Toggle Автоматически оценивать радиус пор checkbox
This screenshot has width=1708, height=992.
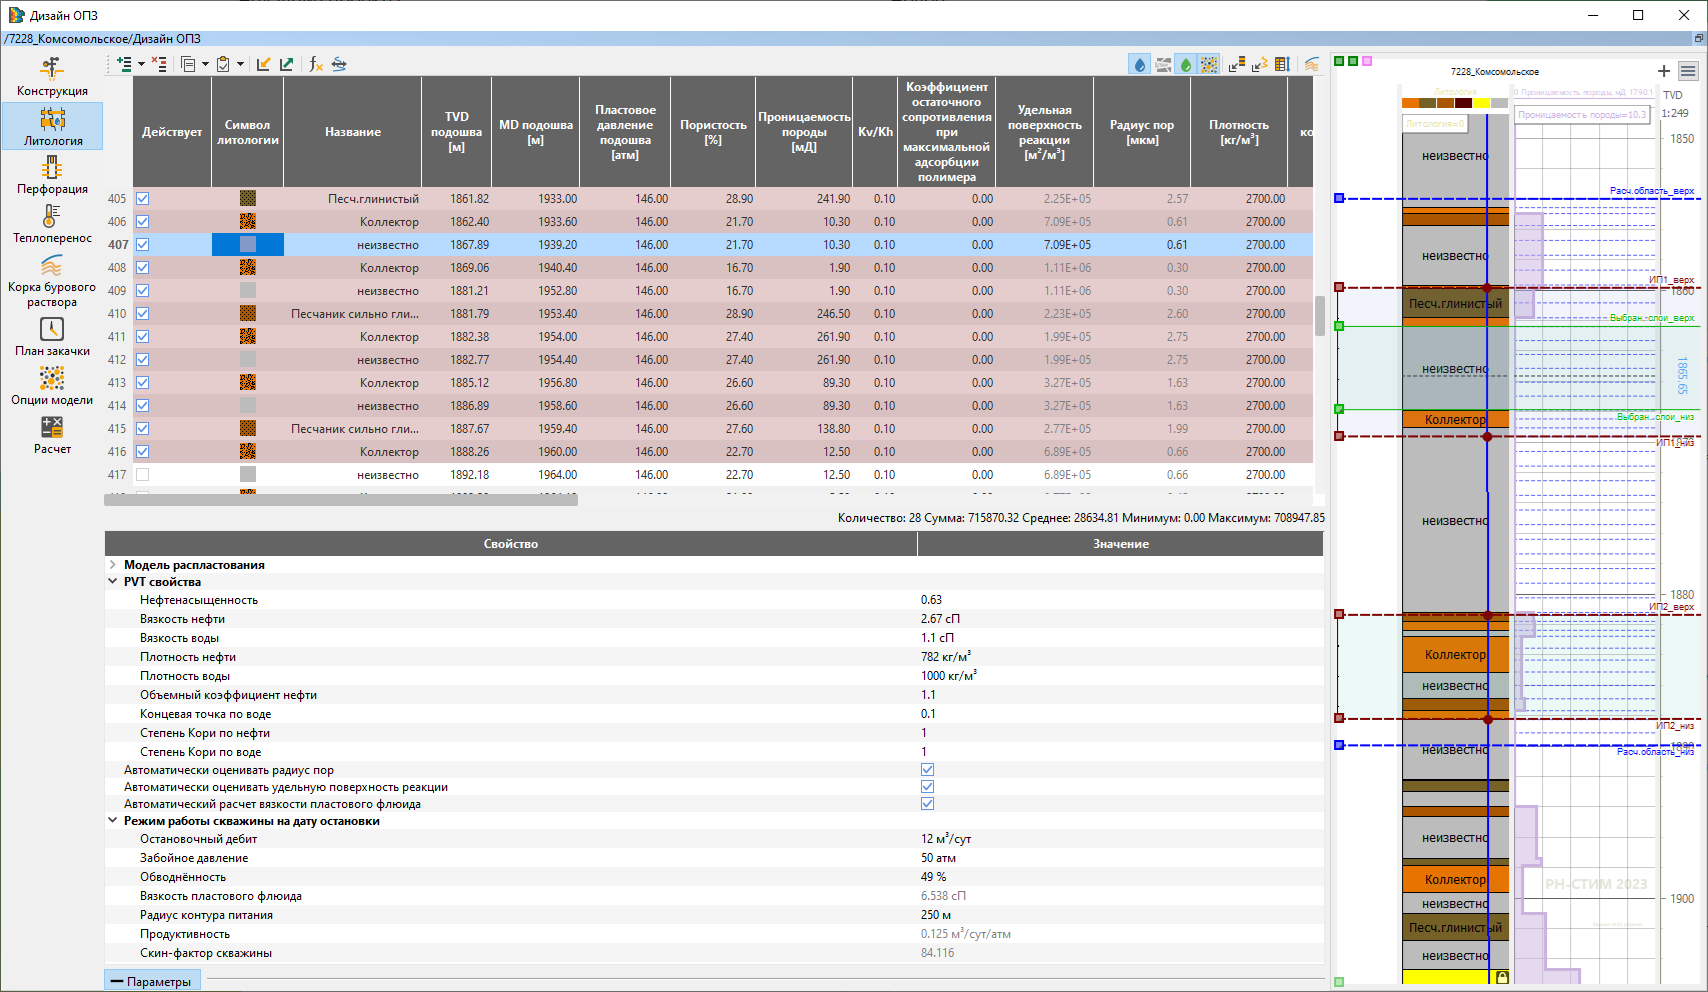point(927,770)
